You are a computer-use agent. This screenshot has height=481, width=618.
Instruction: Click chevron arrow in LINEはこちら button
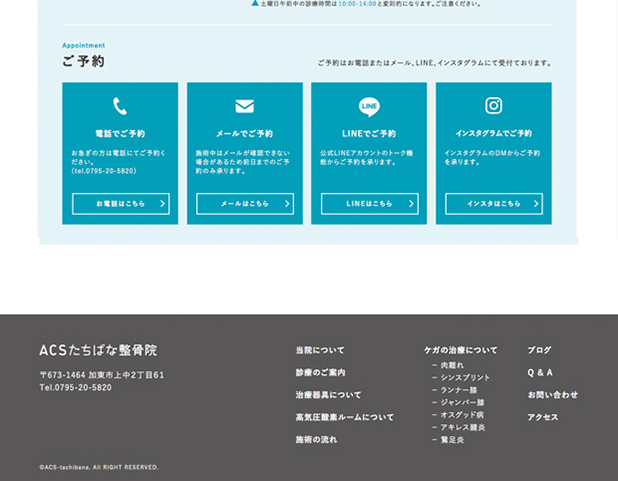coord(411,204)
